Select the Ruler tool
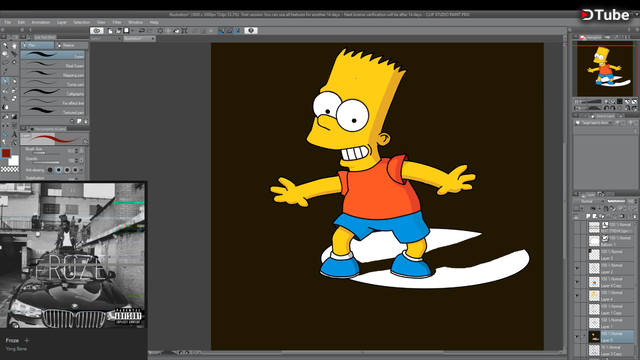The width and height of the screenshot is (640, 360). click(5, 134)
